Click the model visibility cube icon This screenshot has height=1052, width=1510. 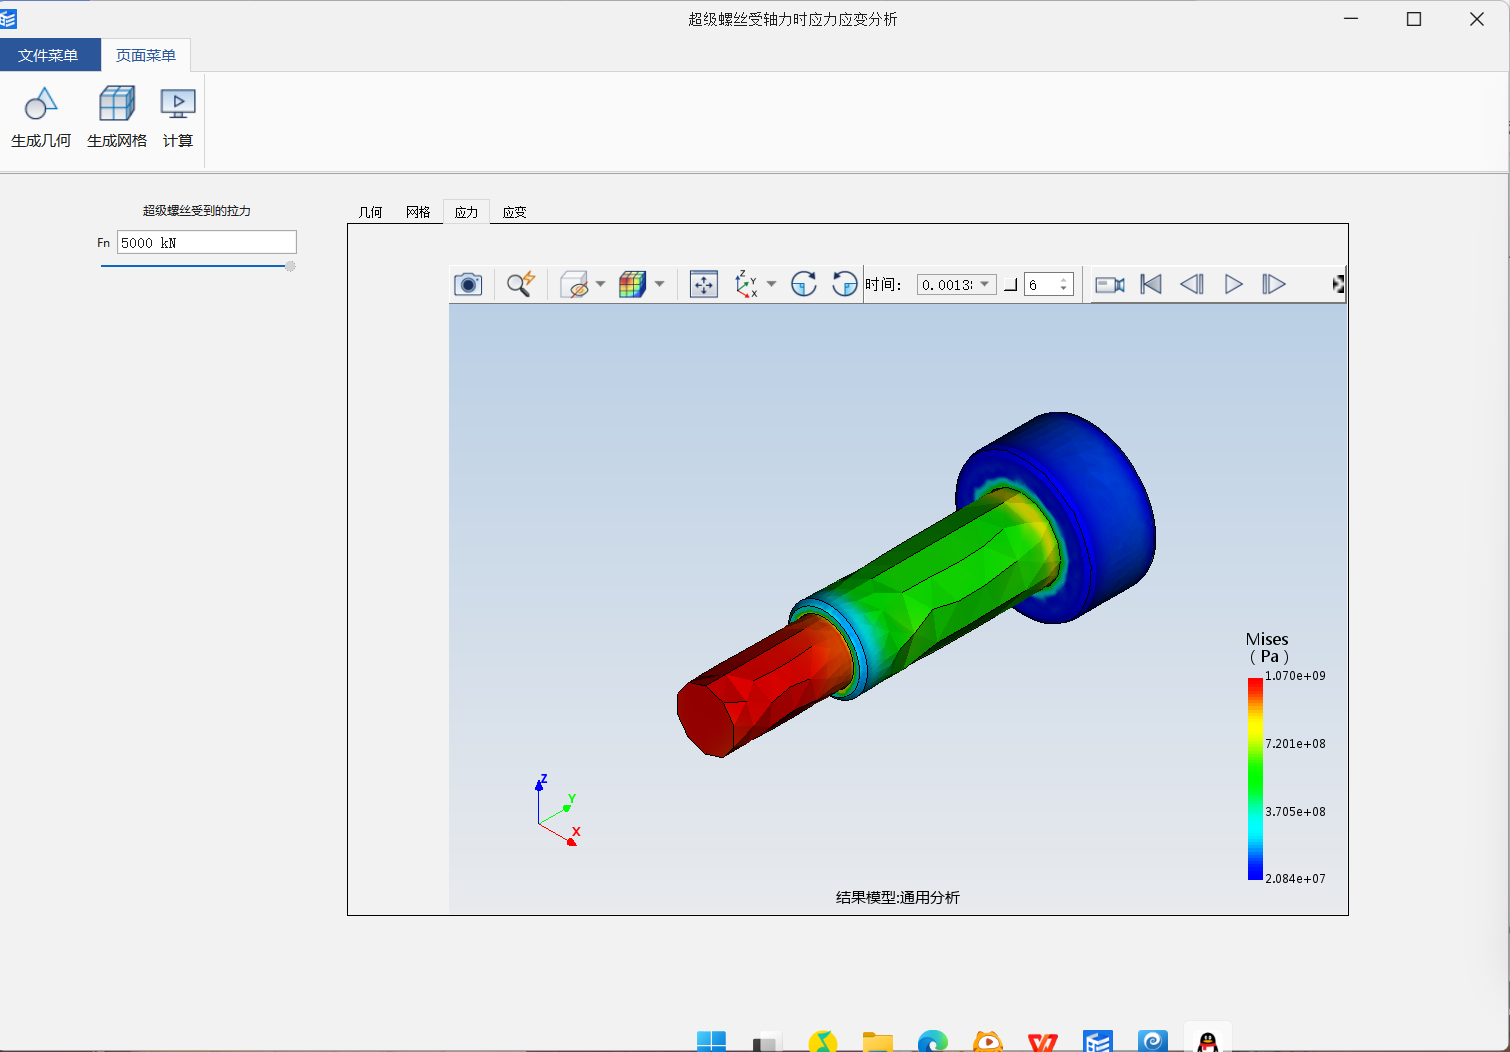pyautogui.click(x=574, y=285)
